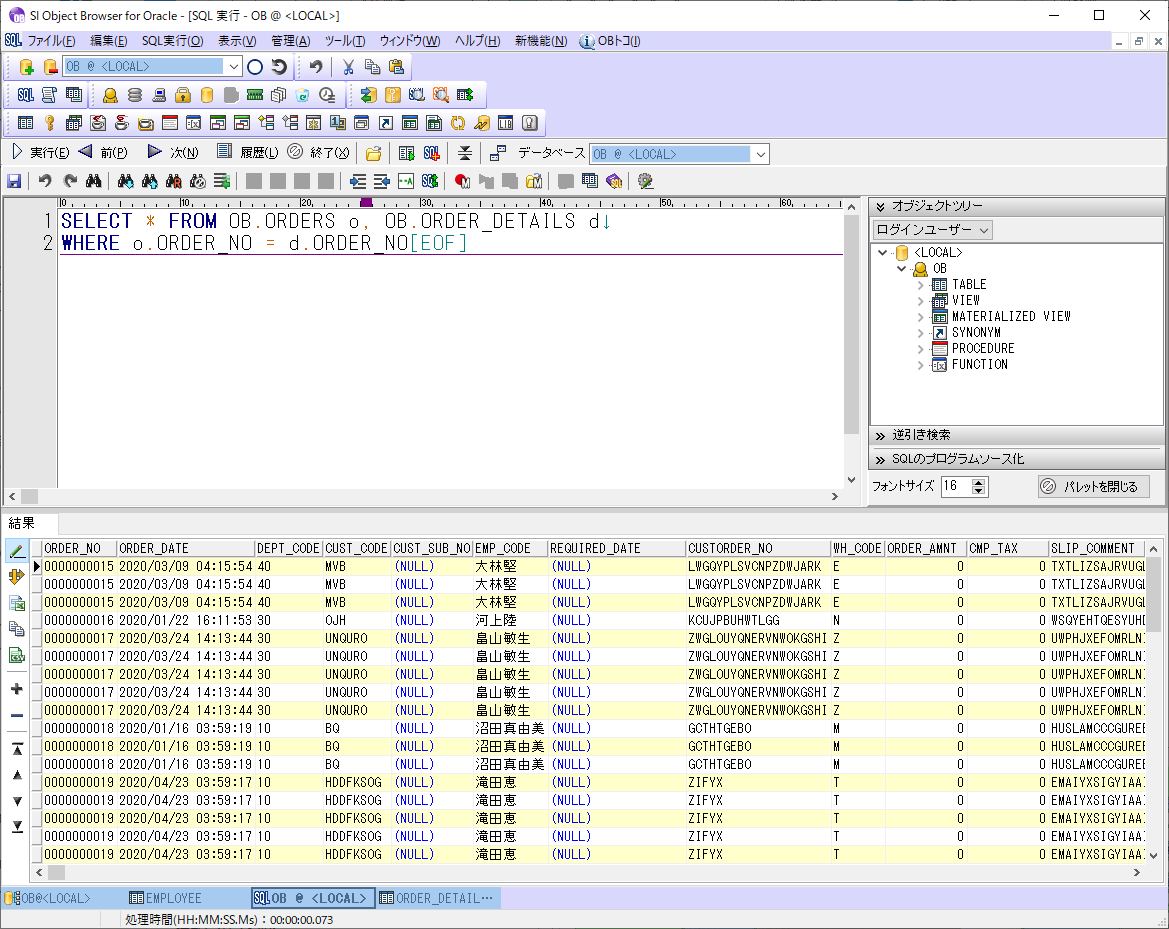This screenshot has height=929, width=1169.
Task: Click the パレットを閉じる button
Action: 1093,487
